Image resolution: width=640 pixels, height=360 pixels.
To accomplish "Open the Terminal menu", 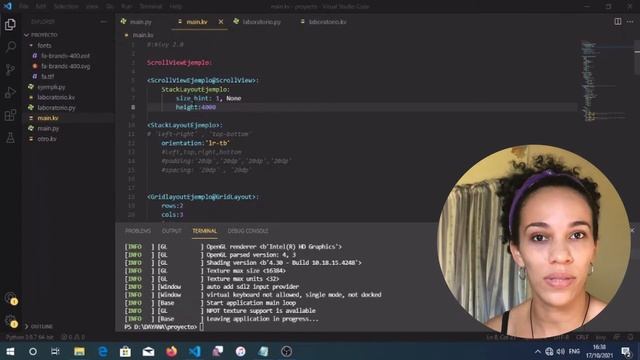I will coord(151,7).
